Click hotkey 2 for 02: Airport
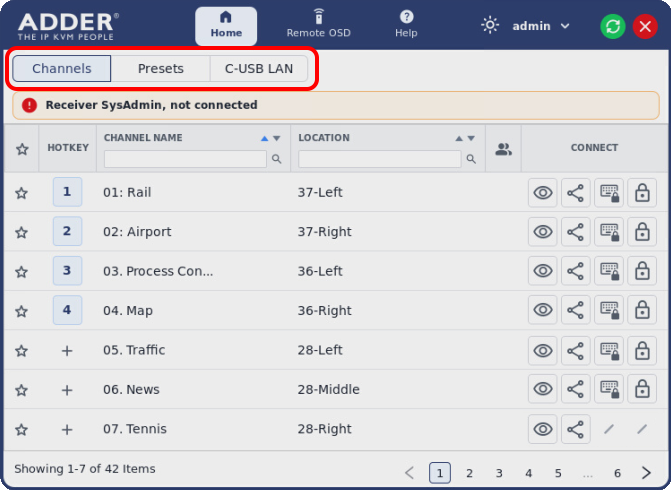Screen dimensions: 671x490 point(67,231)
